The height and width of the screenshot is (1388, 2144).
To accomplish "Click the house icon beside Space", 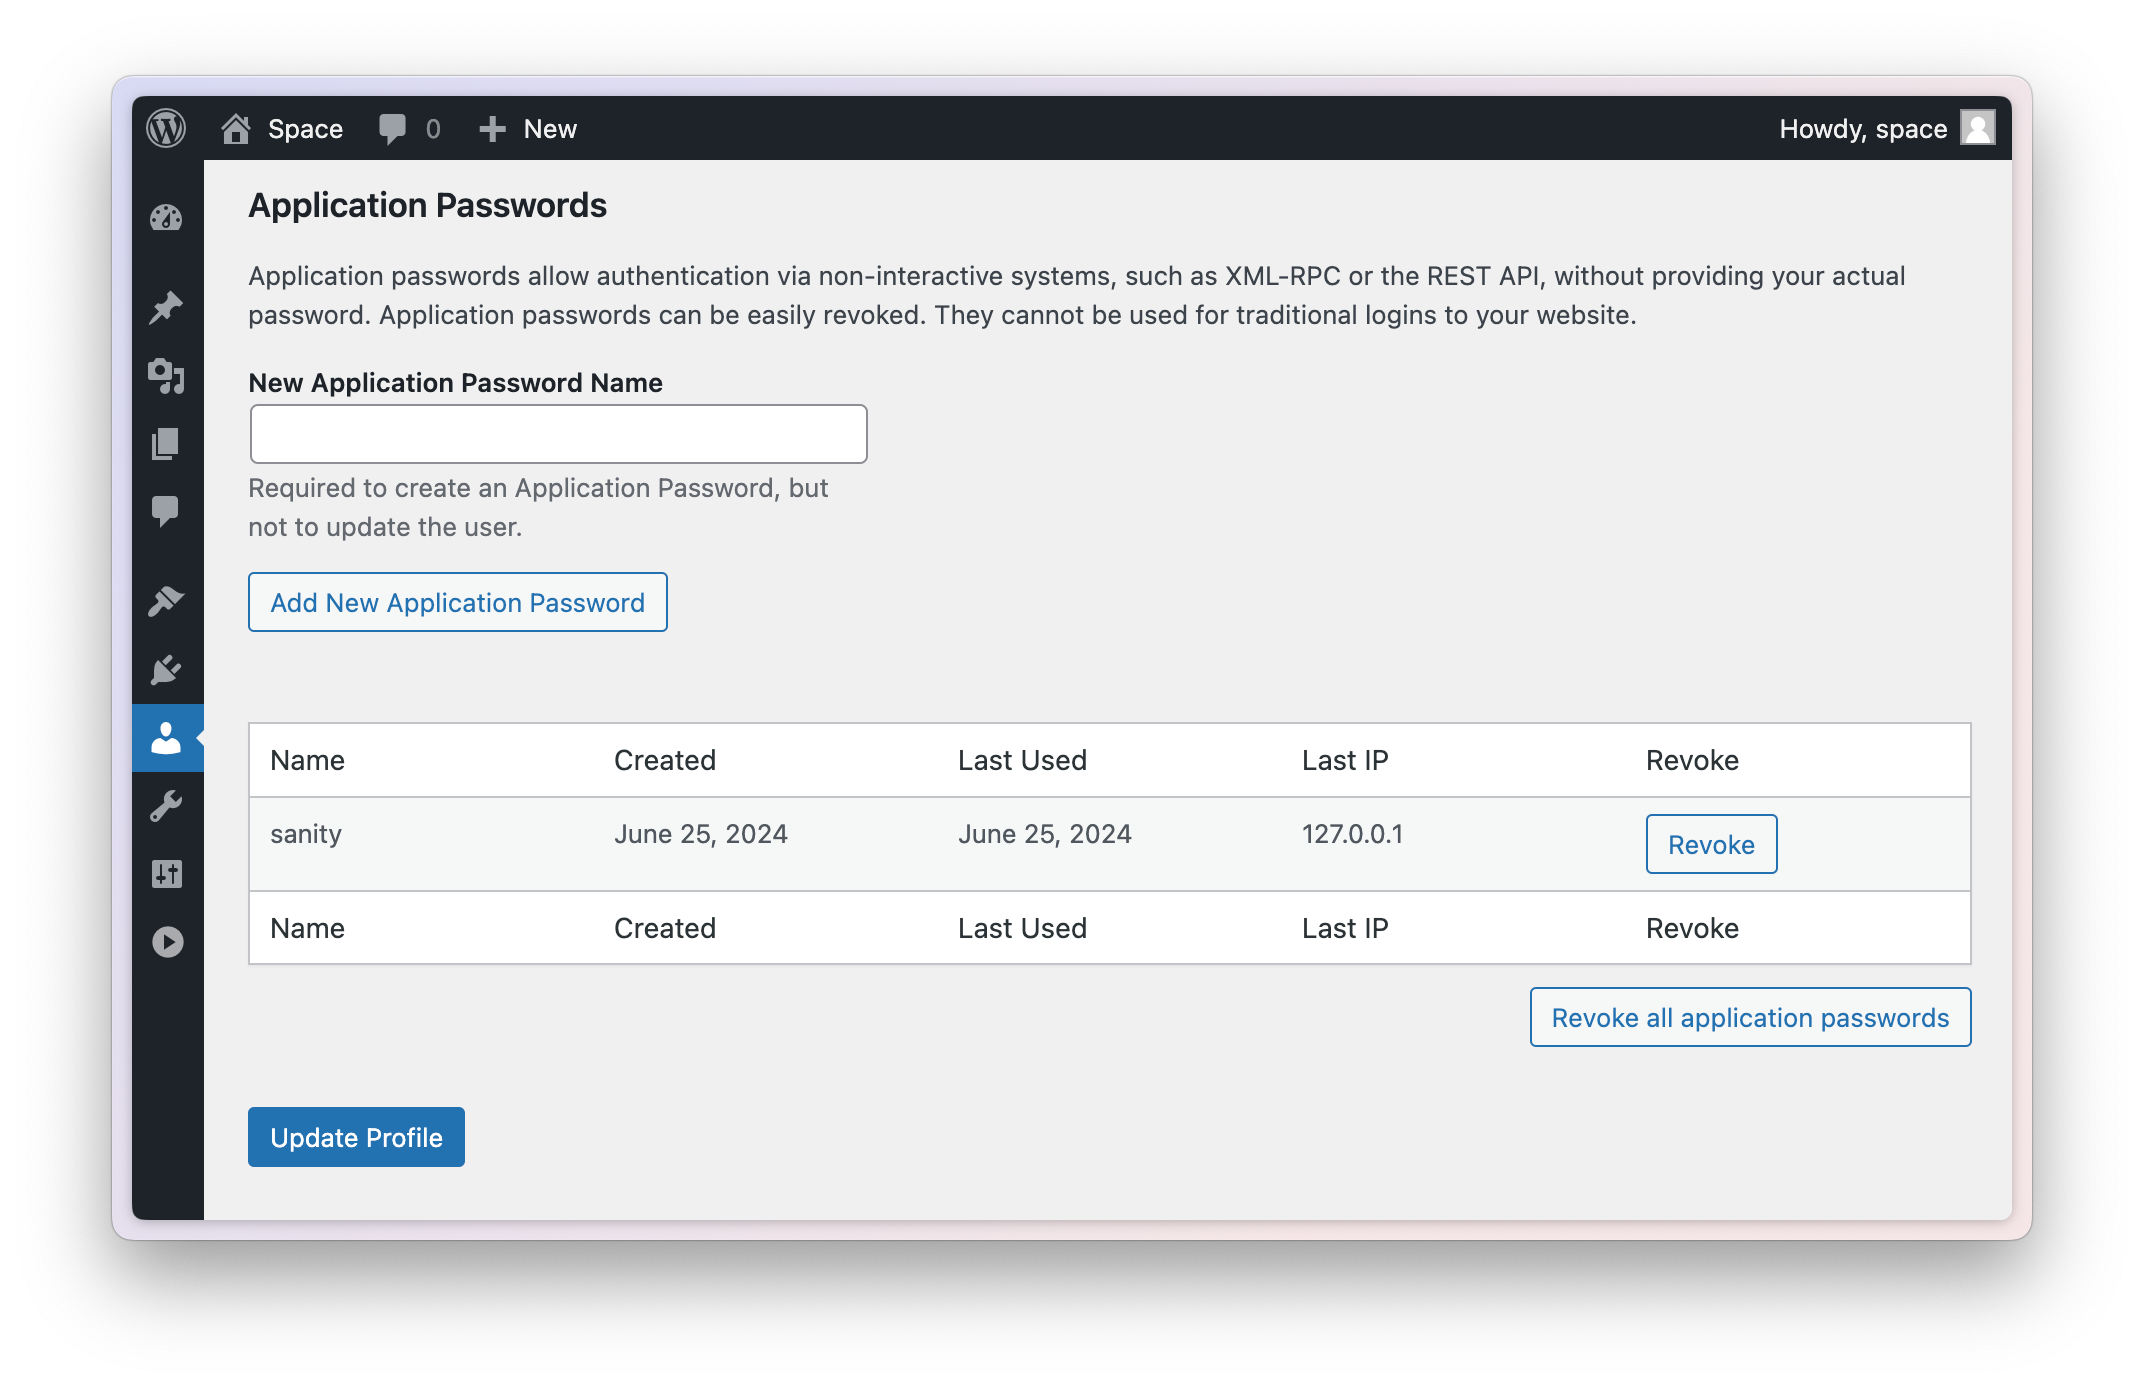I will pos(236,128).
